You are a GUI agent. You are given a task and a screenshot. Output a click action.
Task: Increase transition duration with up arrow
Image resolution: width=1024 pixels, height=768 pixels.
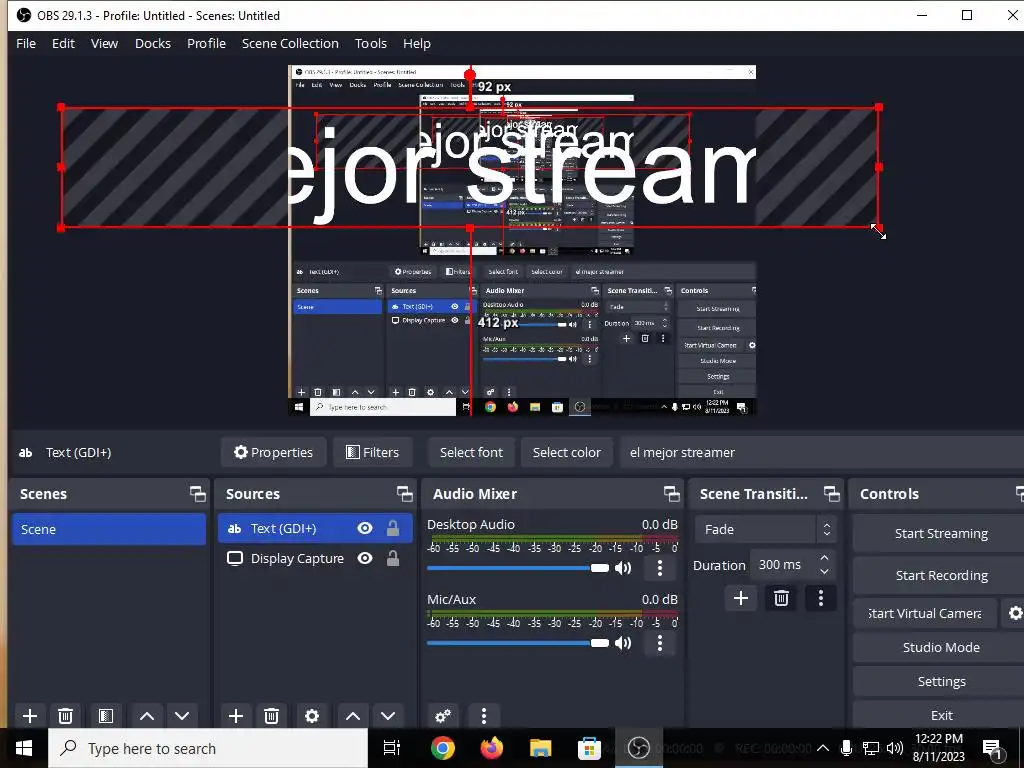pos(825,558)
